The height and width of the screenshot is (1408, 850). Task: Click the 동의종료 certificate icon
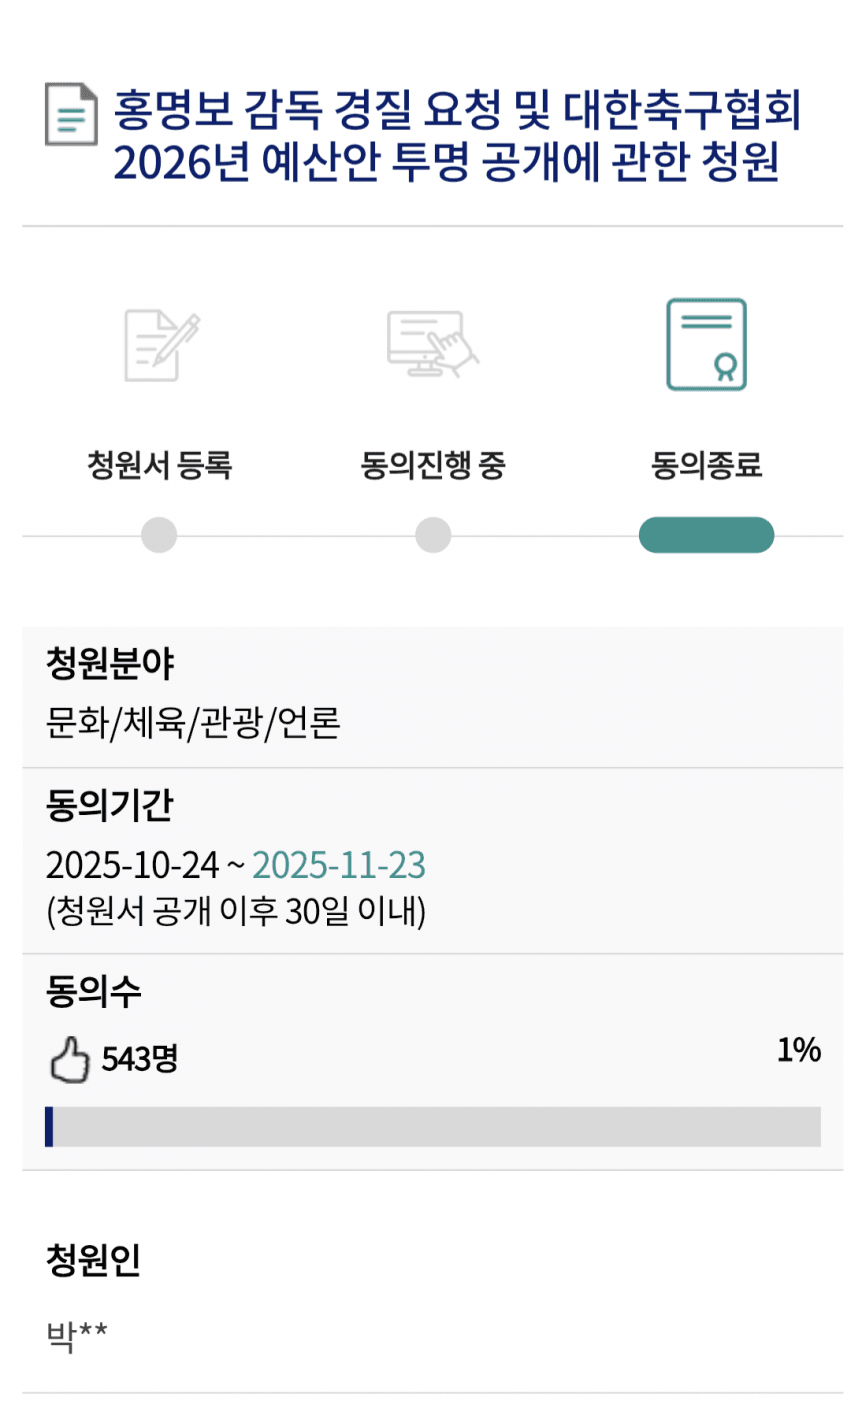click(706, 344)
